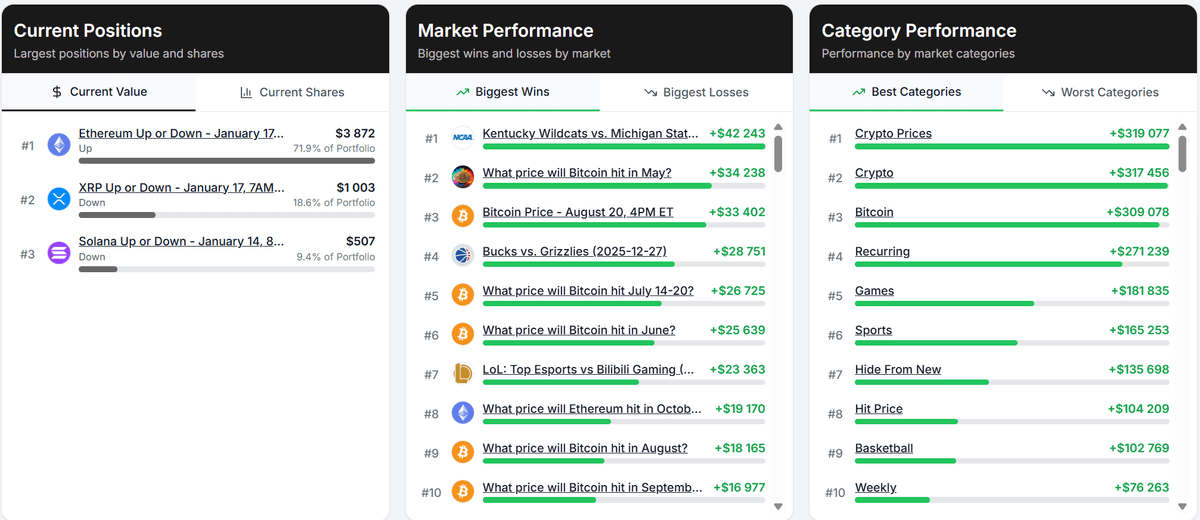Click the Ethereum icon for Ethereum October market
The image size is (1200, 520).
[x=463, y=413]
